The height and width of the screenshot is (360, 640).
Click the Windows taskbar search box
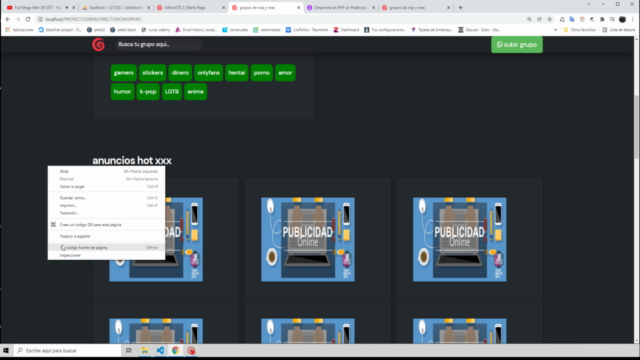point(67,351)
